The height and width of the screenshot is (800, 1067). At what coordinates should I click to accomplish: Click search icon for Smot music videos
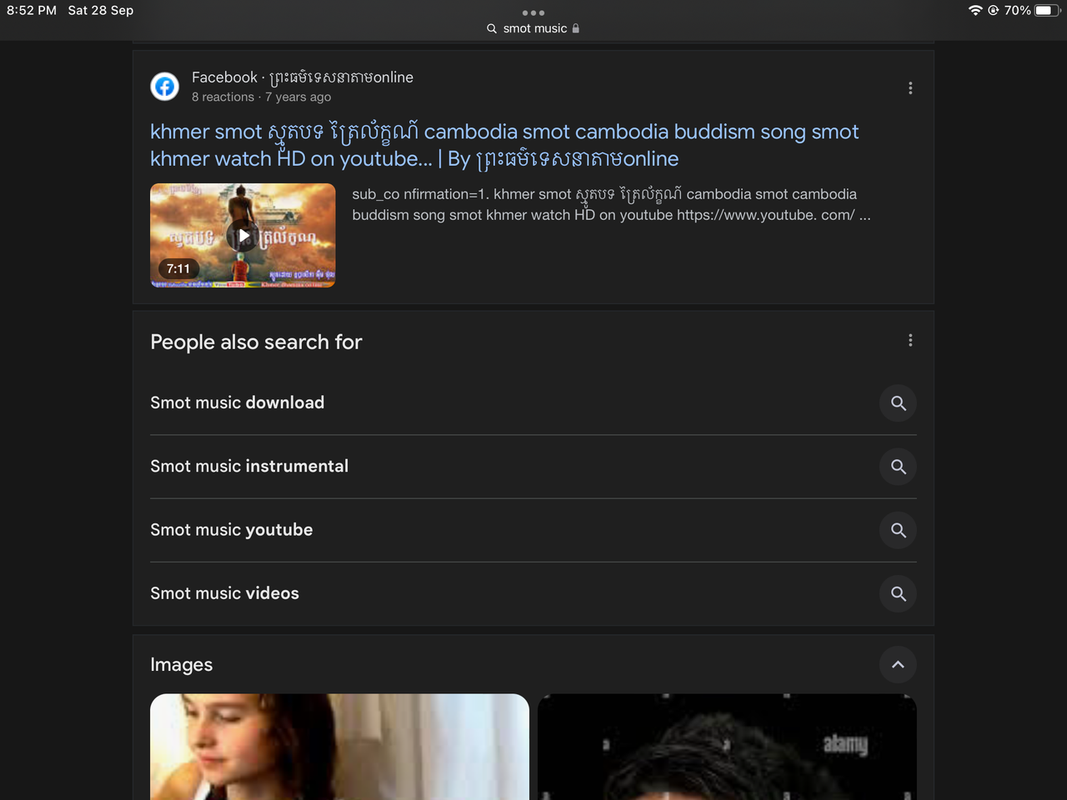click(898, 594)
